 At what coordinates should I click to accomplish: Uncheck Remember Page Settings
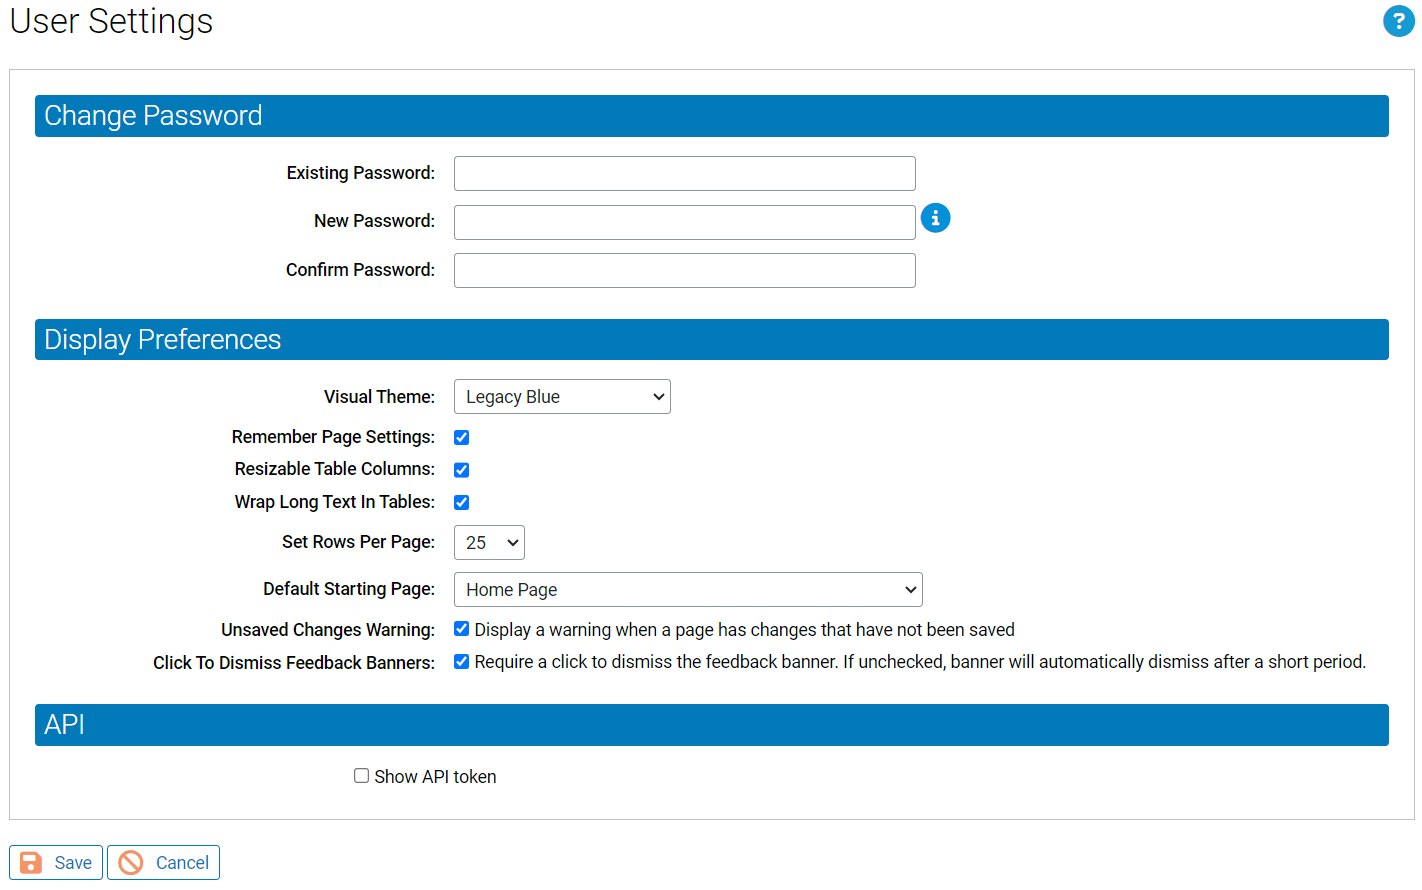461,437
